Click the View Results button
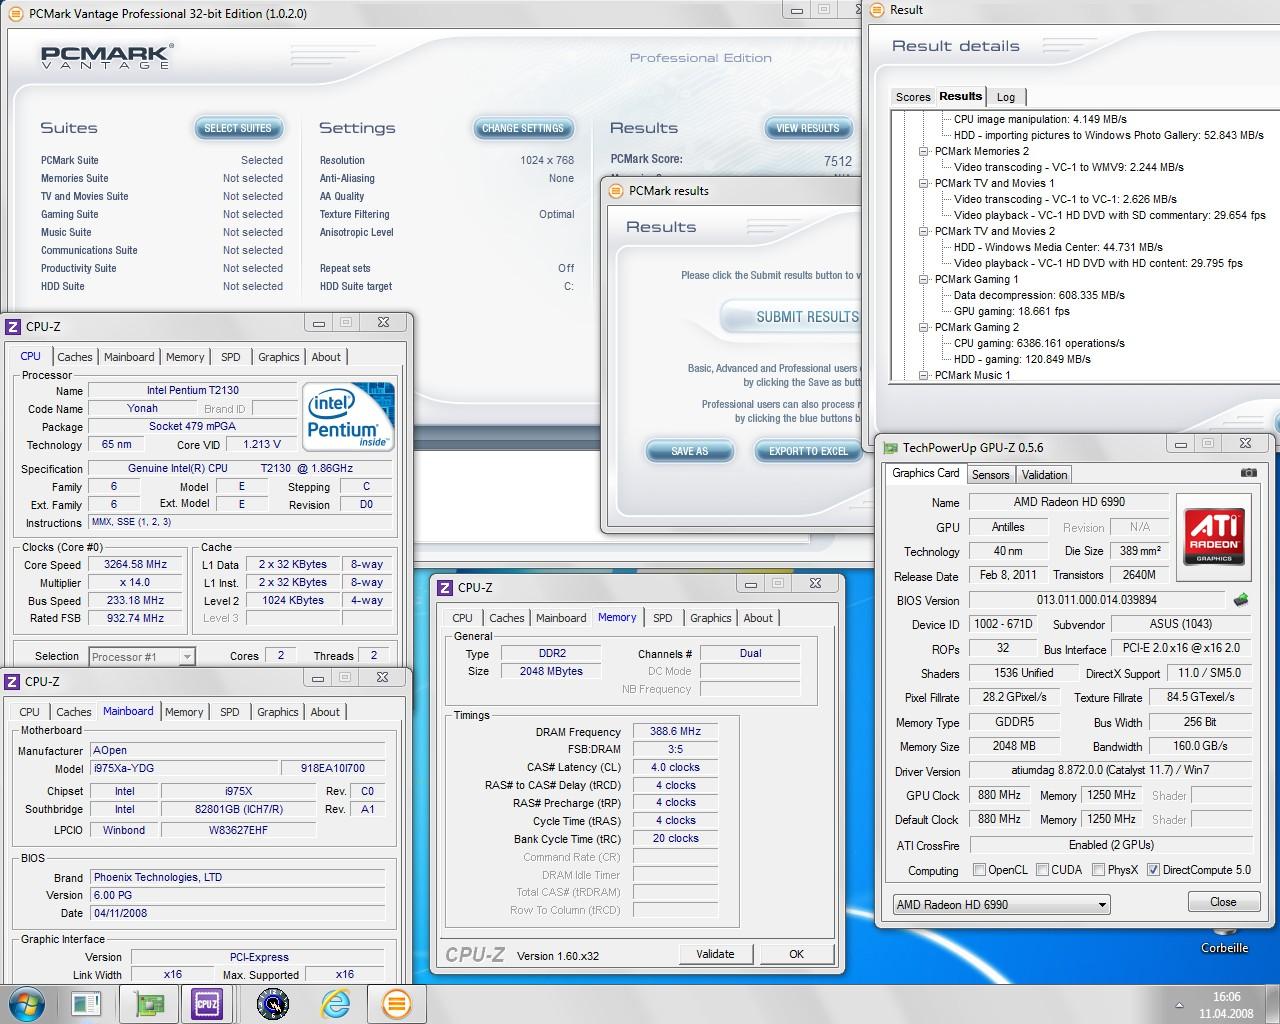The height and width of the screenshot is (1024, 1280). click(808, 128)
